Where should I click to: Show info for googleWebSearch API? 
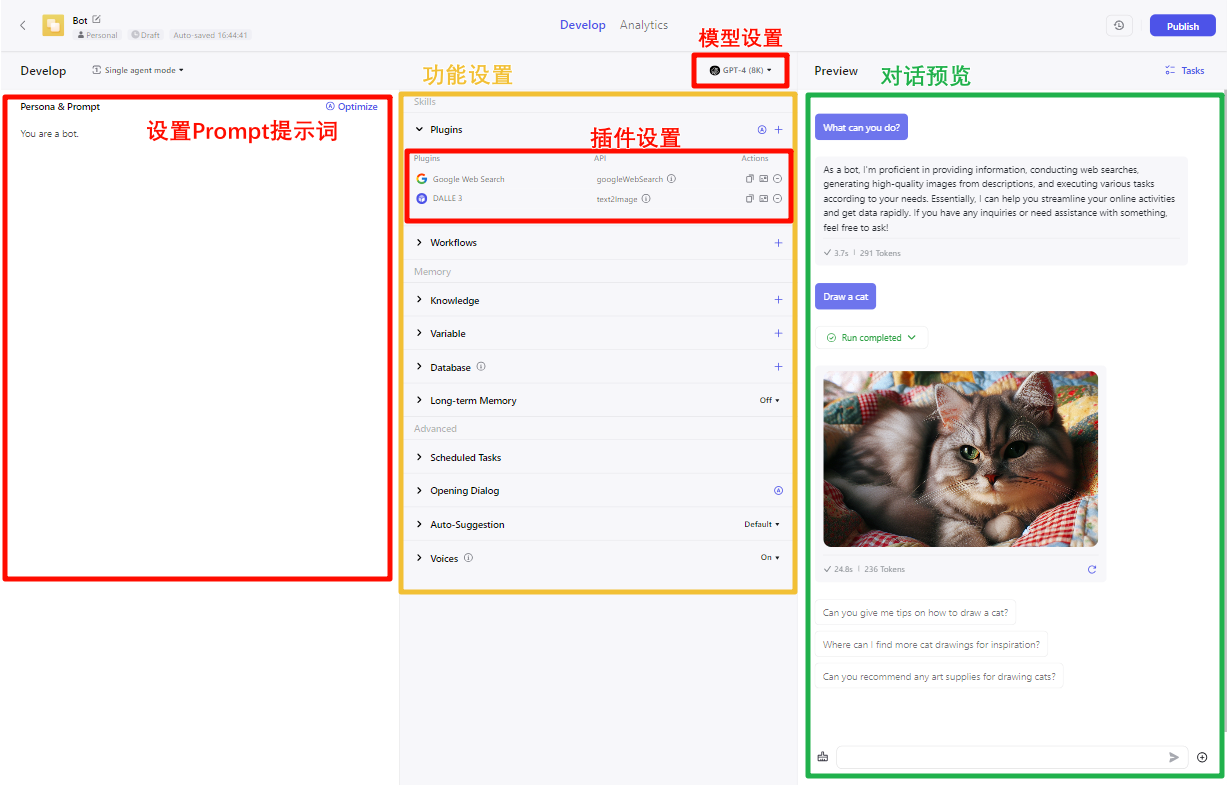(671, 179)
